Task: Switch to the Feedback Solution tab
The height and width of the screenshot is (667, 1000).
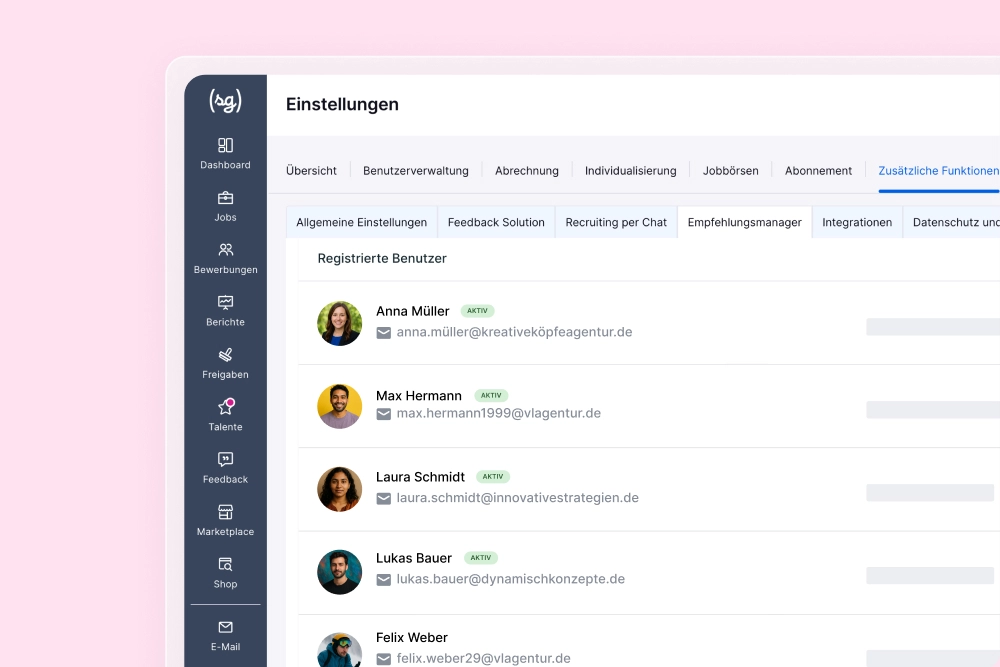Action: click(x=495, y=222)
